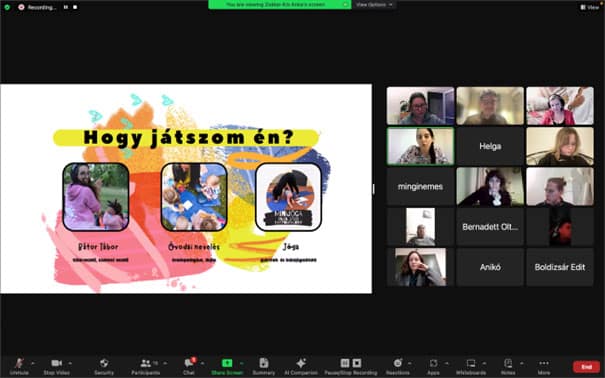Expand video options arrow beside Stop Video
This screenshot has height=378, width=605.
click(70, 363)
